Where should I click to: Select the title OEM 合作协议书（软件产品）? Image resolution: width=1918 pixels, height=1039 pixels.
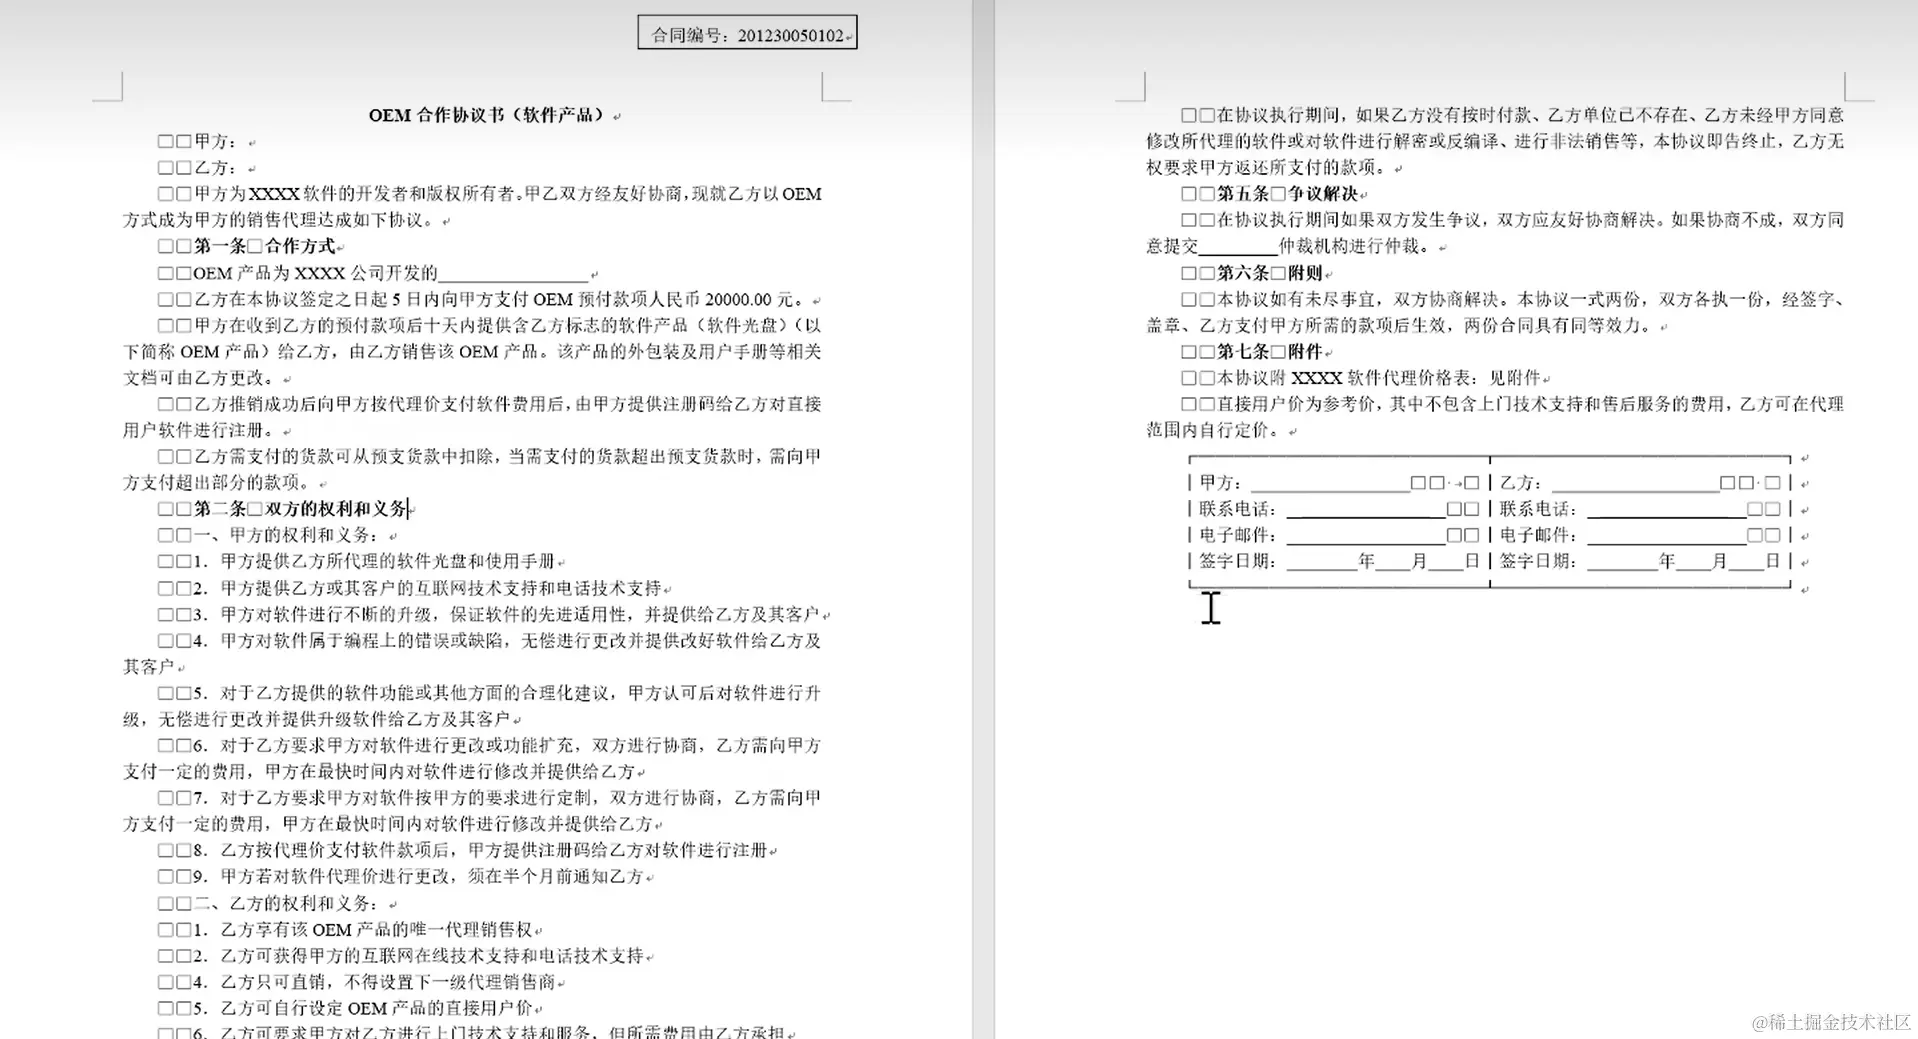click(x=489, y=114)
